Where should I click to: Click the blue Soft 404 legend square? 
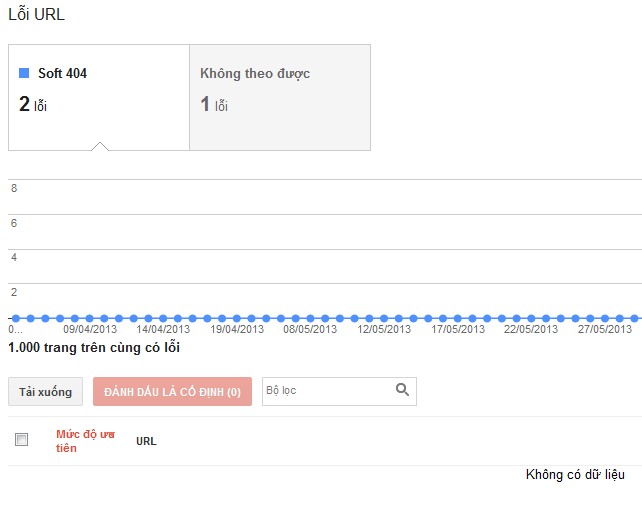[x=24, y=73]
